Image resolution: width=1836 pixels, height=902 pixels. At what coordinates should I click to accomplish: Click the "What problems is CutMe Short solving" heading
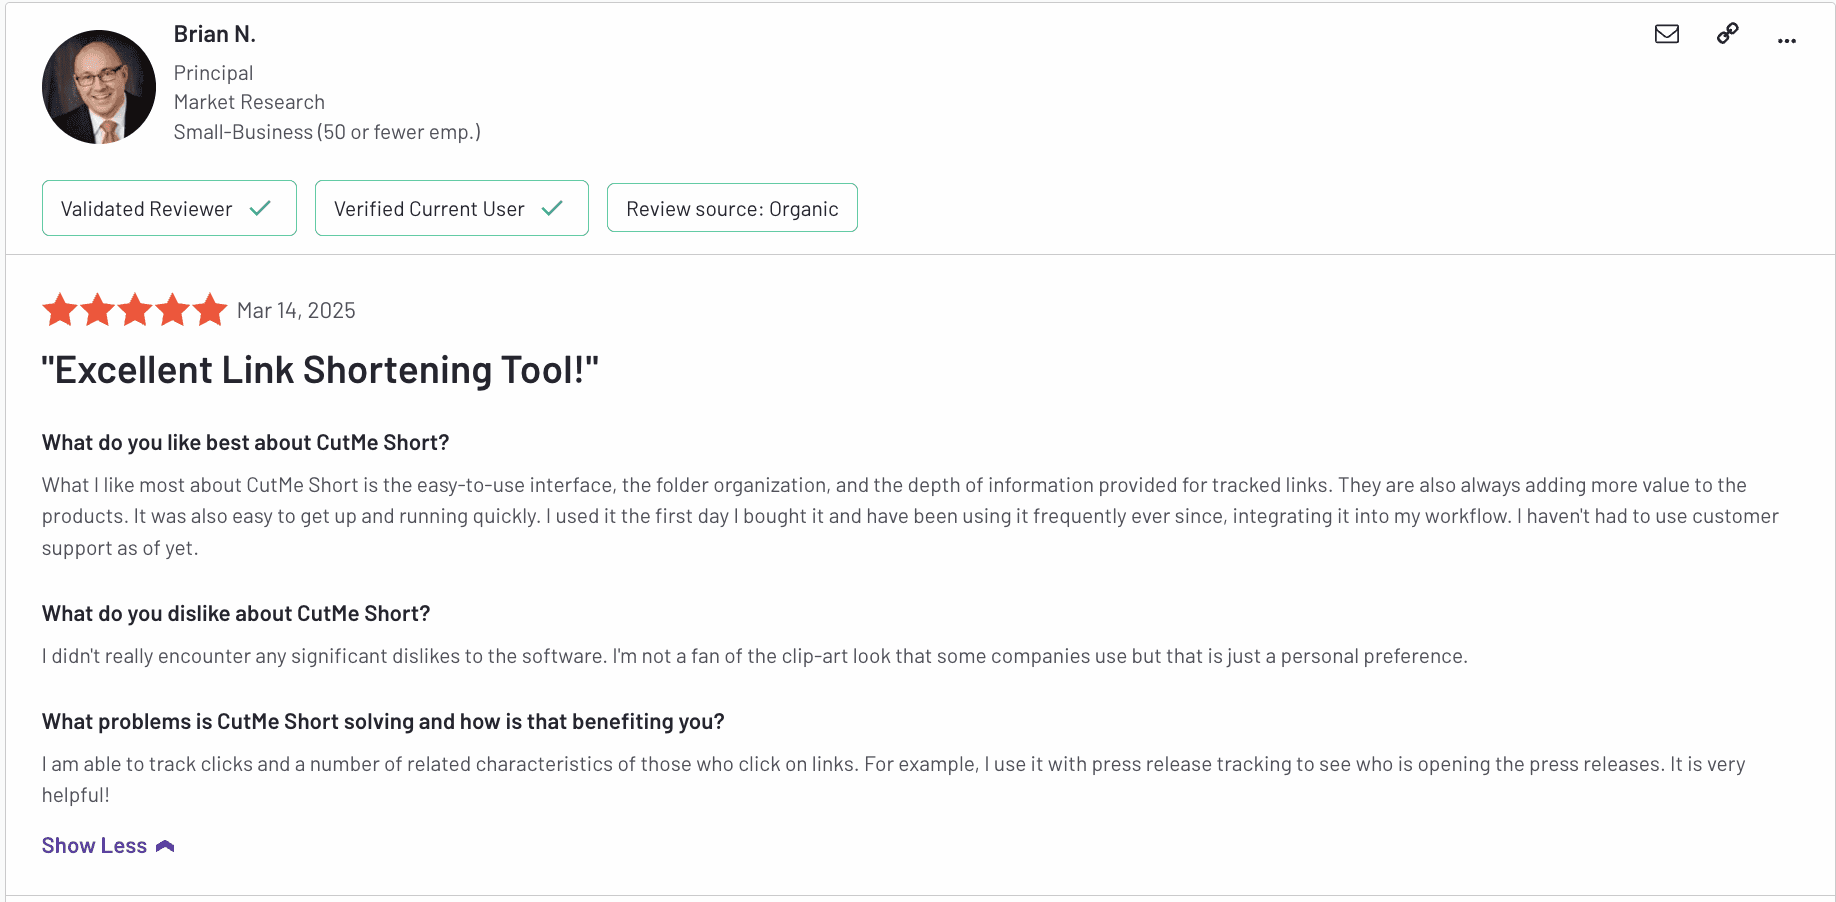(383, 722)
